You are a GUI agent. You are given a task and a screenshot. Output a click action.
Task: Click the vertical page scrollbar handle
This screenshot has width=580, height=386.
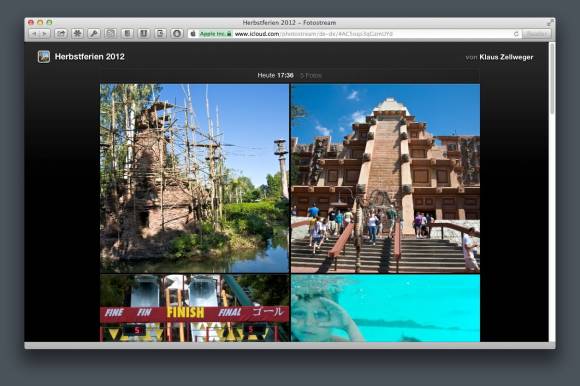552,78
